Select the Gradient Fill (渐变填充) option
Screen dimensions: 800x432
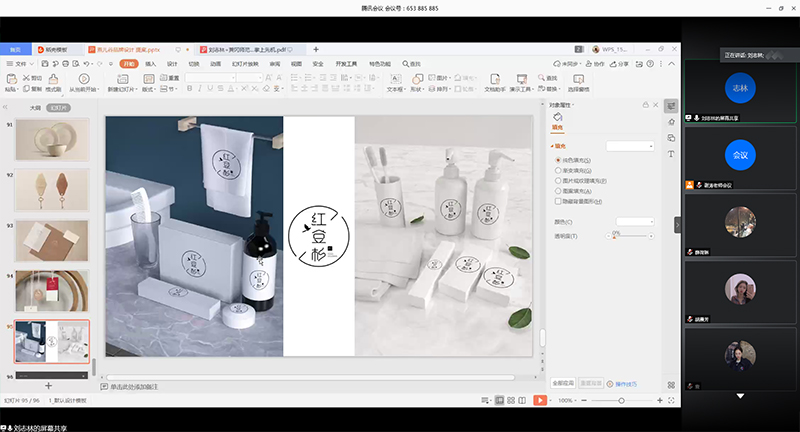point(558,170)
